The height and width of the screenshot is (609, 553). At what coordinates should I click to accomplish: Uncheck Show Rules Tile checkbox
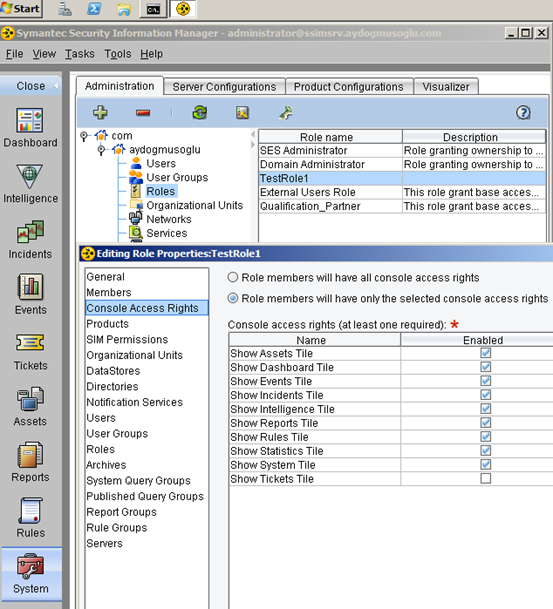pos(485,437)
